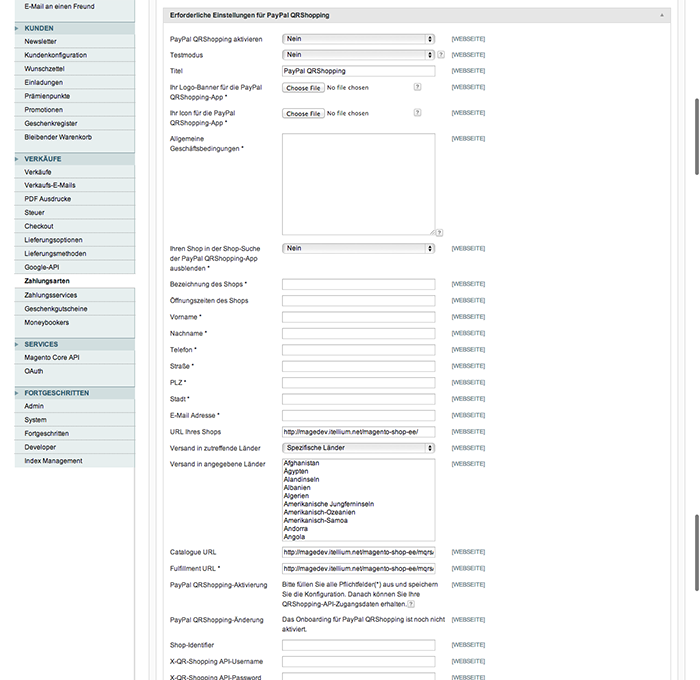This screenshot has width=700, height=680.
Task: Choose file for Icon upload
Action: tap(303, 113)
